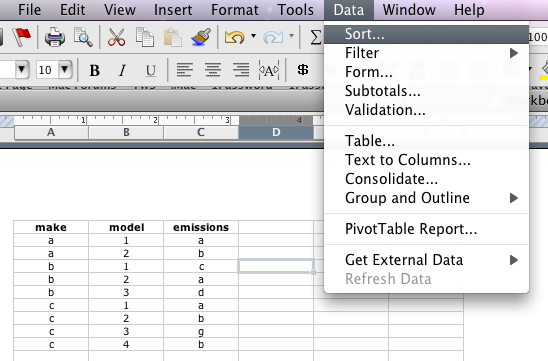Expand the Group and Outline submenu
548x361 pixels.
pyautogui.click(x=426, y=198)
